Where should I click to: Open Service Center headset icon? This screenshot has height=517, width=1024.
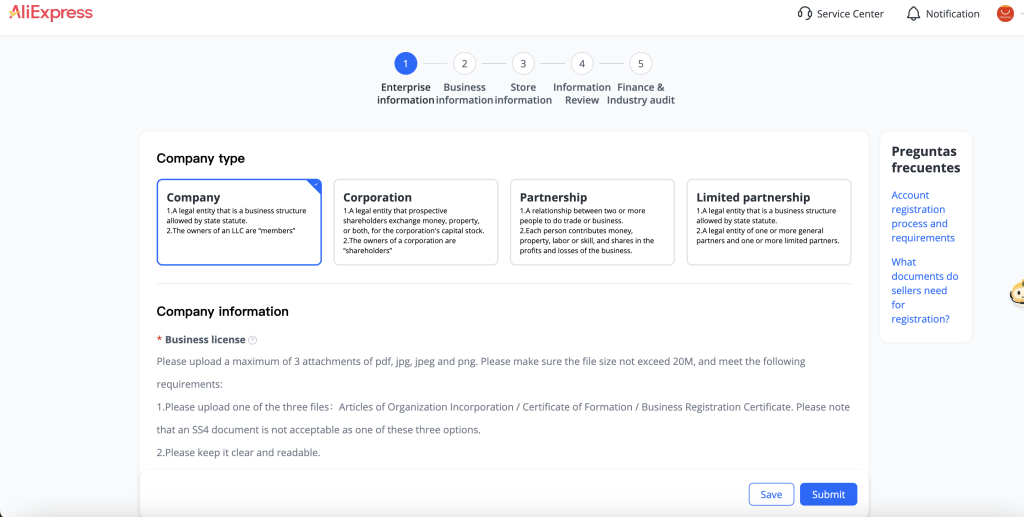[805, 14]
